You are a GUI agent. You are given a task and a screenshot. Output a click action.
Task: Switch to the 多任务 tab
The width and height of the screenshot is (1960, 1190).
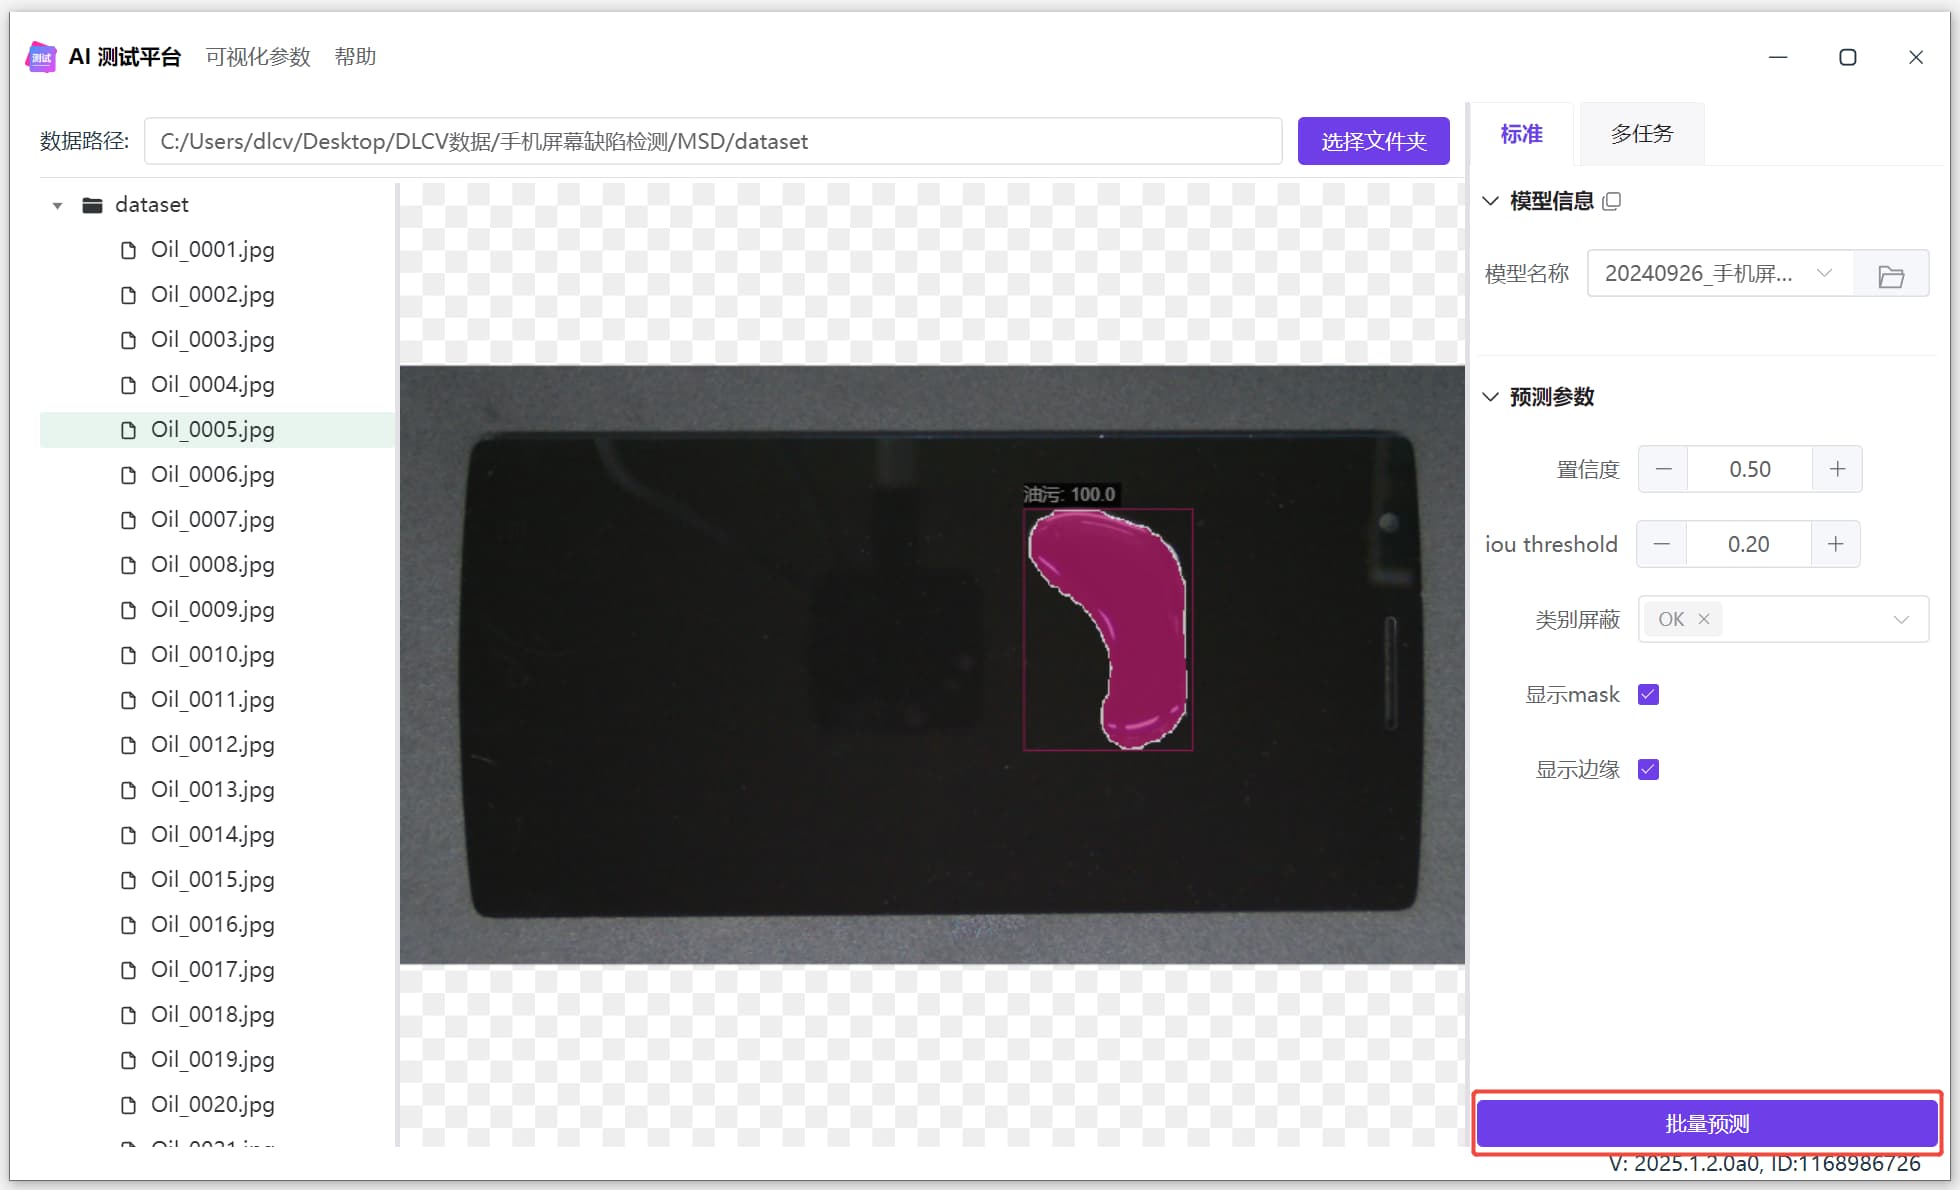pyautogui.click(x=1641, y=134)
